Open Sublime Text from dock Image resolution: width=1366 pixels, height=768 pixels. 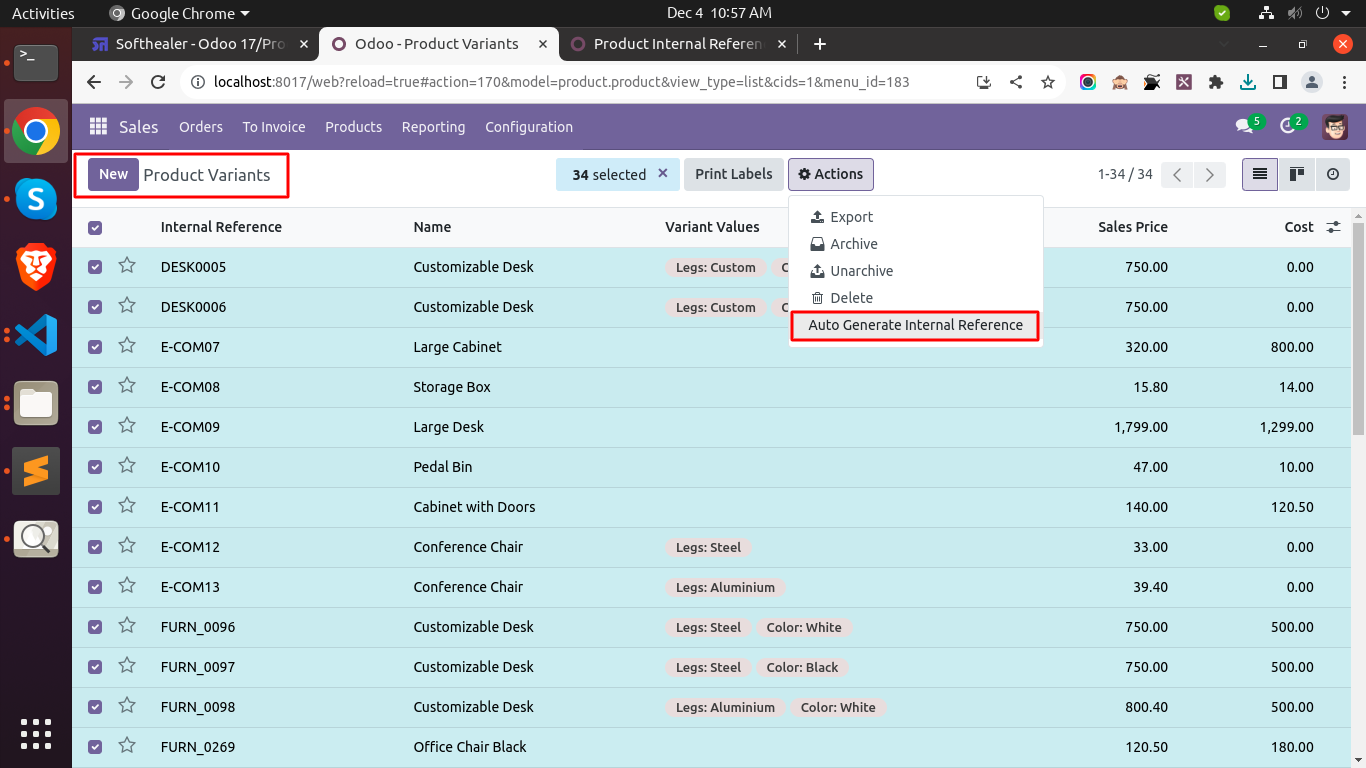coord(36,470)
